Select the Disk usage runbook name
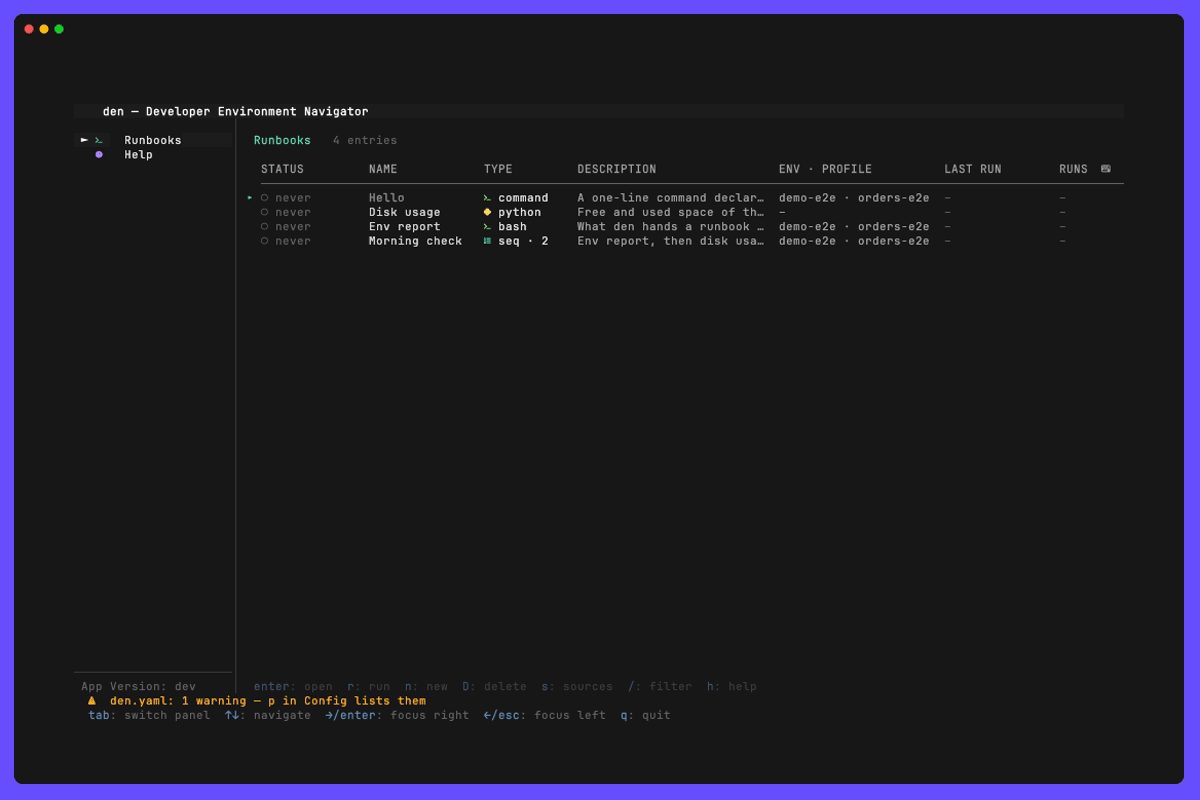The width and height of the screenshot is (1200, 800). pos(405,212)
